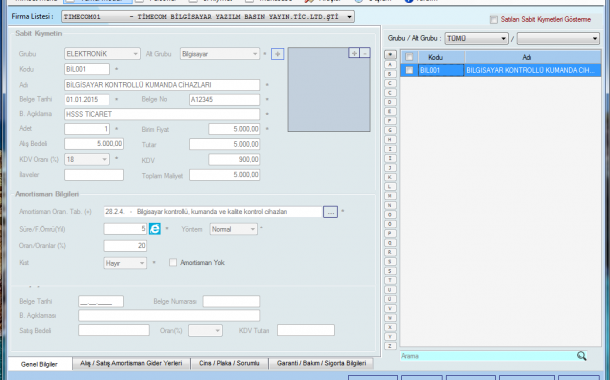Open Garanti / Bakım / Sigorta Bilgileri tab
This screenshot has height=380, width=610.
click(x=321, y=363)
